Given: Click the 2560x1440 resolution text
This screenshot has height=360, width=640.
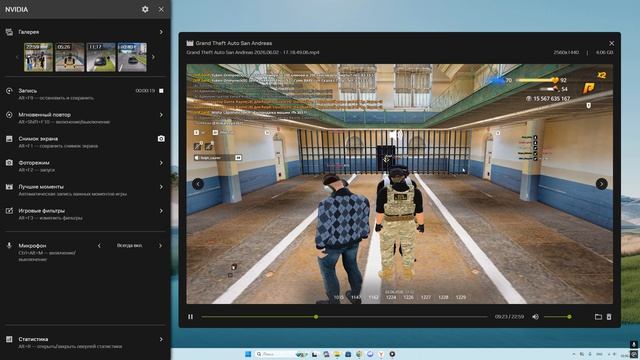Looking at the screenshot, I should 566,52.
